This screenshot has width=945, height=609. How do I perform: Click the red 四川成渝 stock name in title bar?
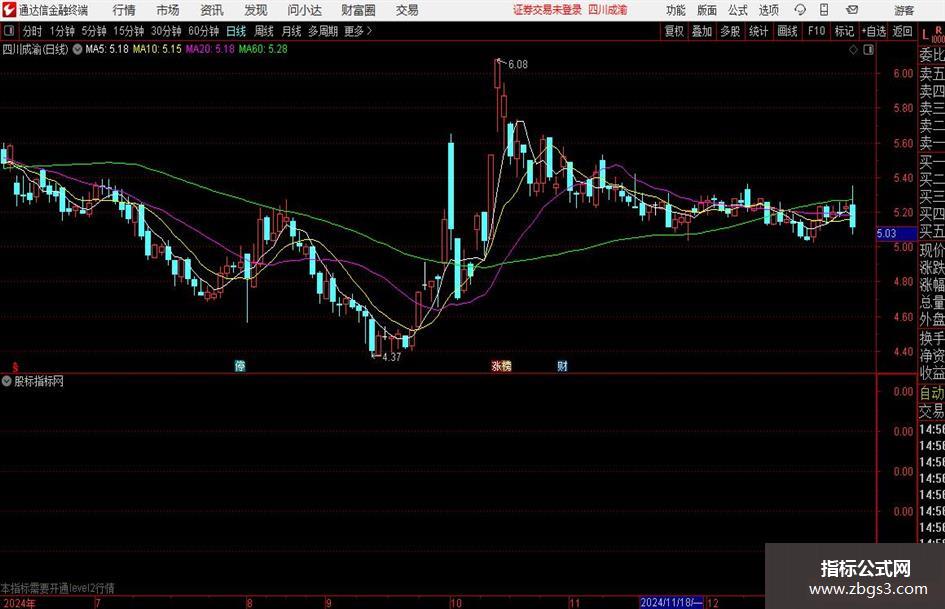click(x=608, y=10)
